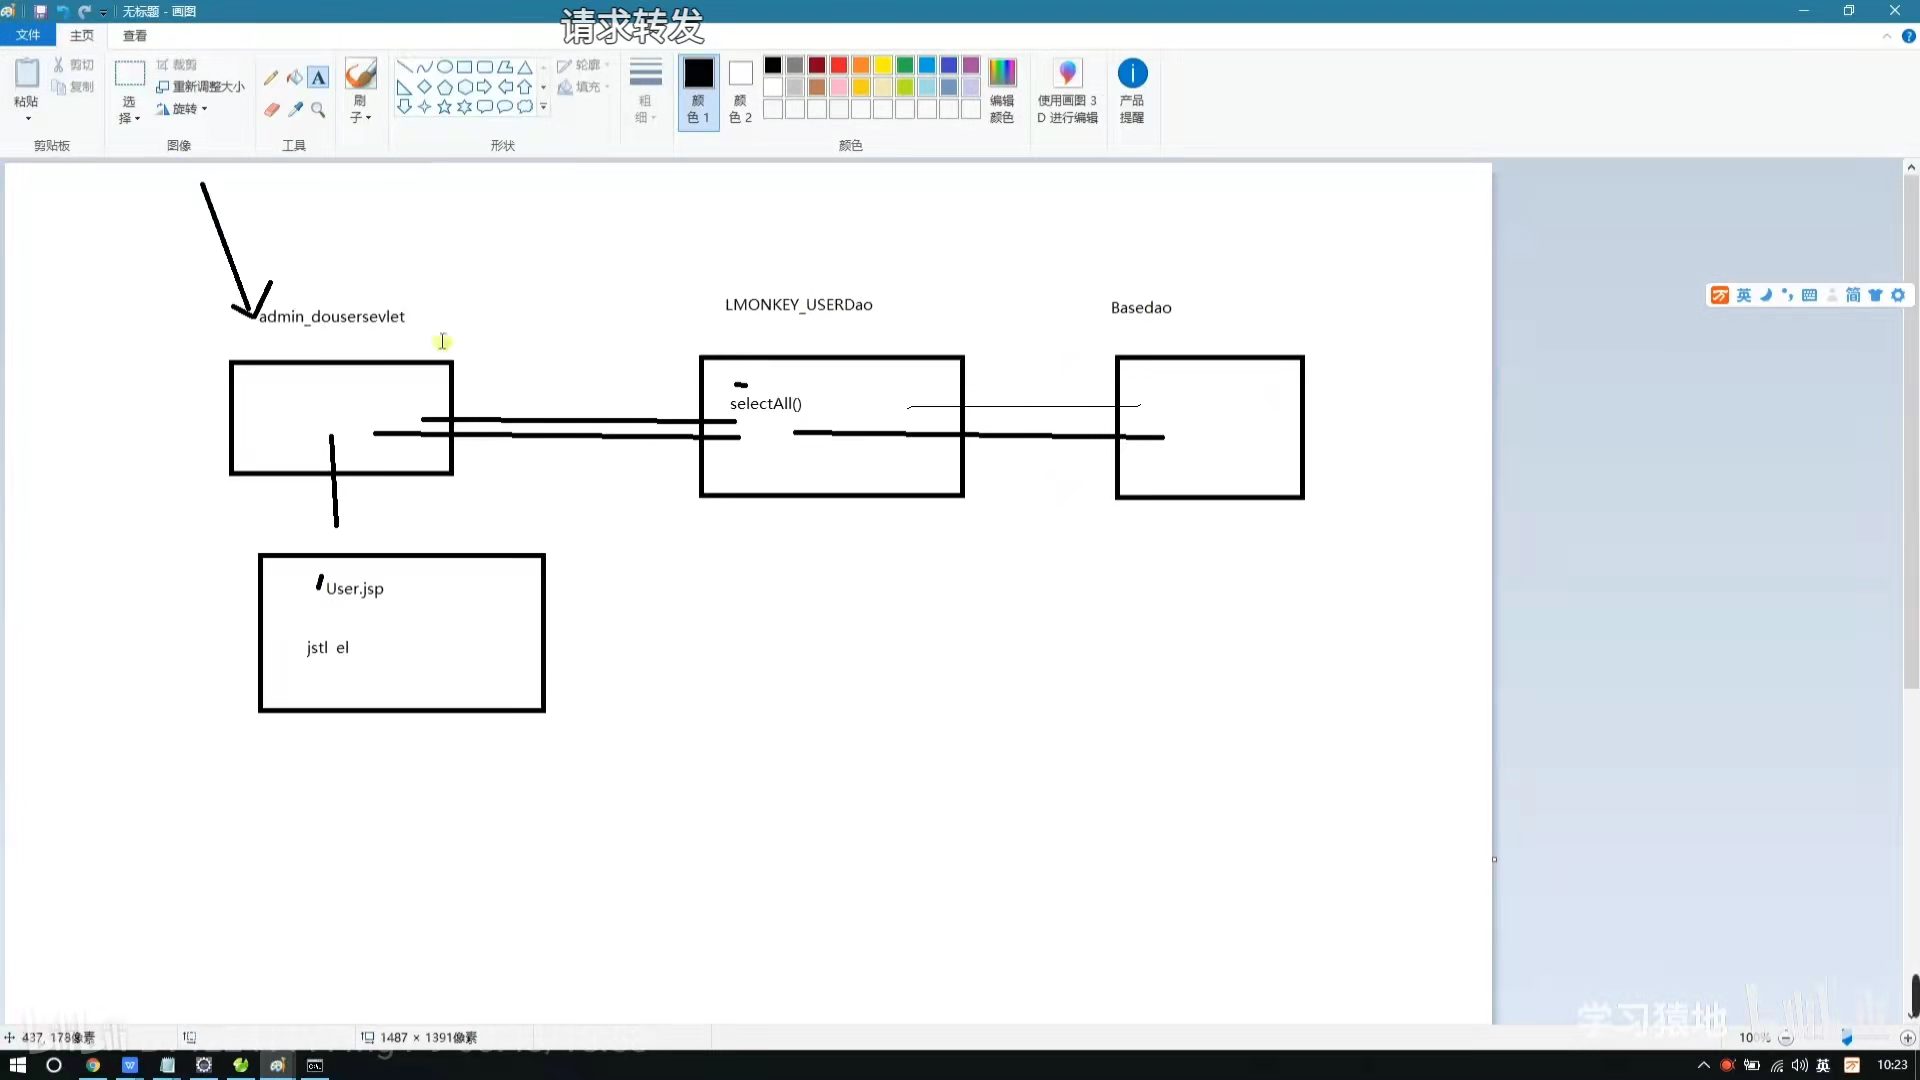Switch to the Home ribbon tab
The height and width of the screenshot is (1080, 1920).
(82, 35)
